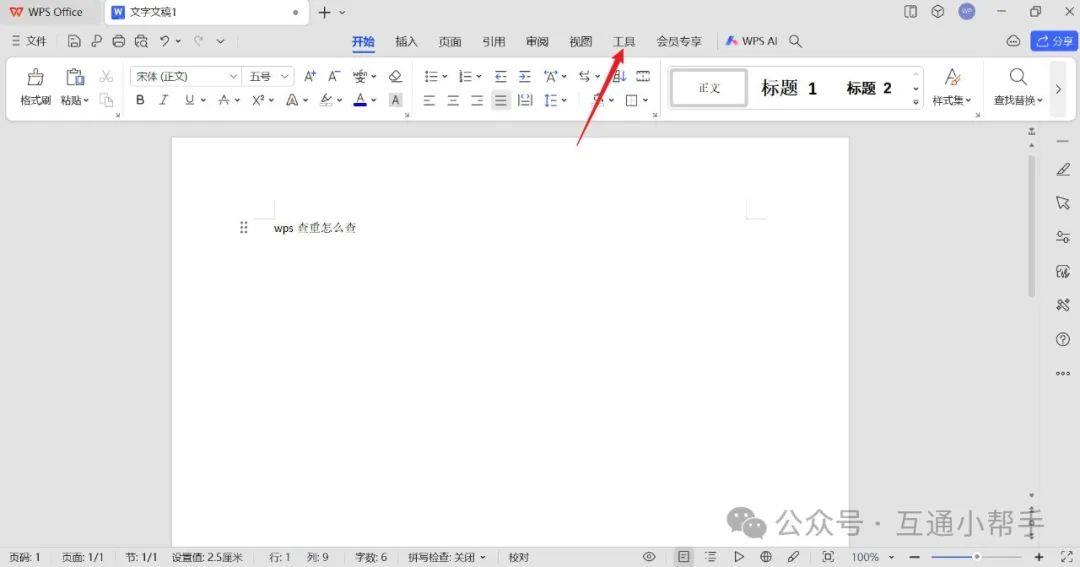This screenshot has height=567, width=1080.
Task: Switch to page layout view in status bar
Action: tap(683, 557)
